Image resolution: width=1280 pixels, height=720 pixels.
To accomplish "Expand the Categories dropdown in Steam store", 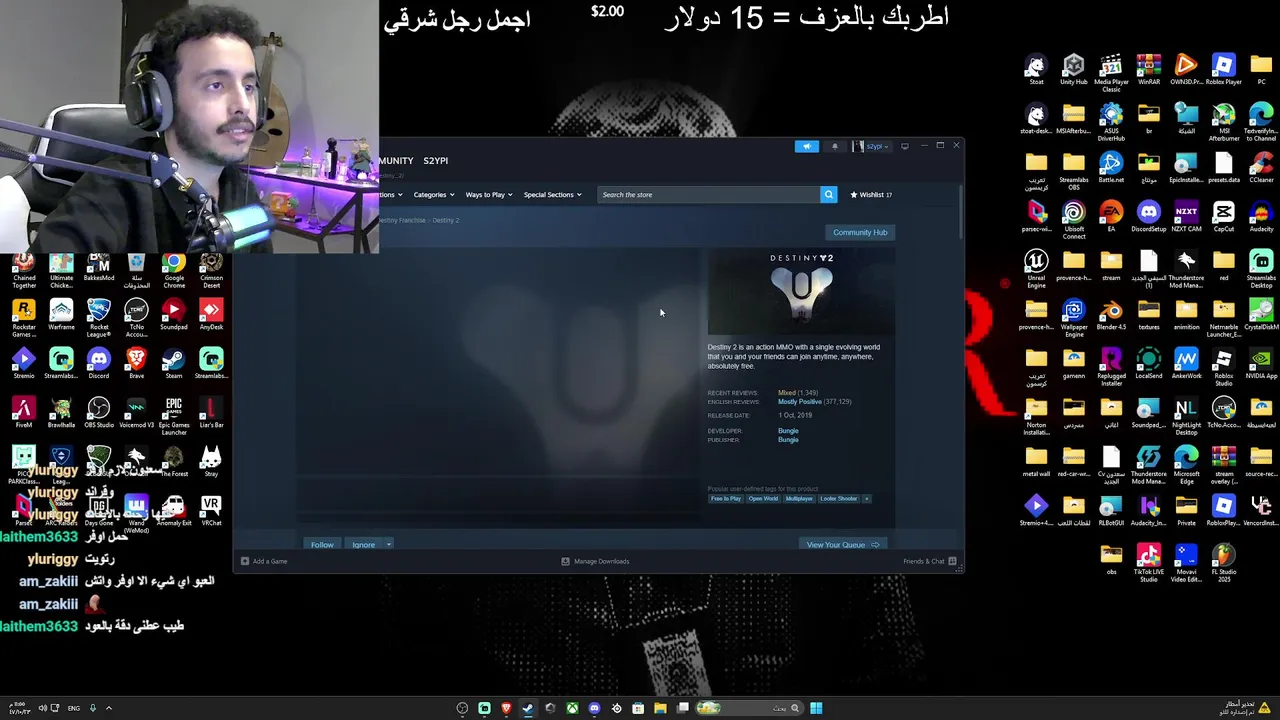I will (434, 195).
